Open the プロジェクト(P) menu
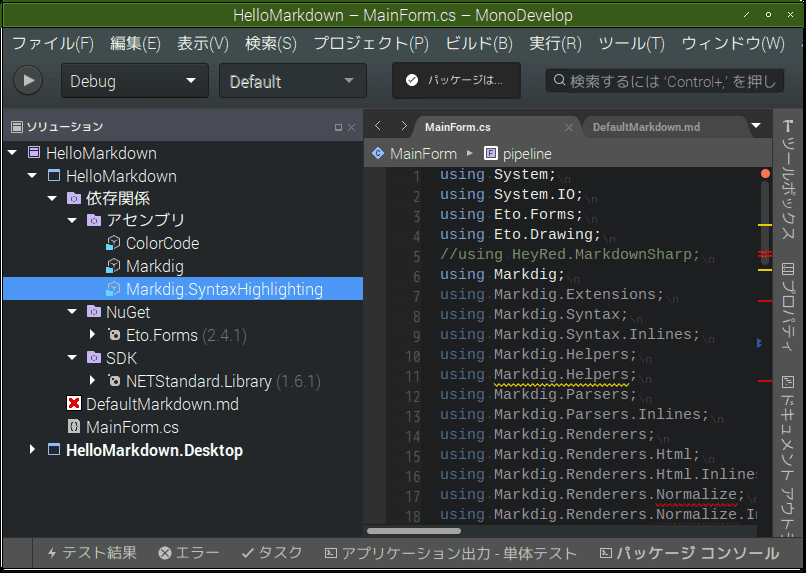Viewport: 806px width, 573px height. [x=371, y=43]
